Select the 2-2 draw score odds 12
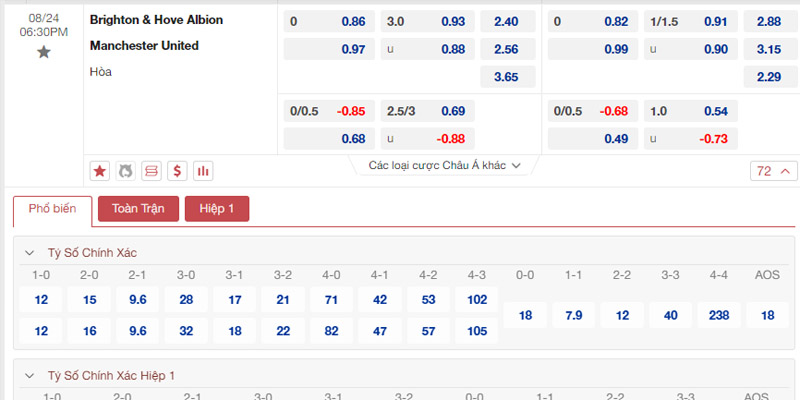800x400 pixels. tap(622, 315)
